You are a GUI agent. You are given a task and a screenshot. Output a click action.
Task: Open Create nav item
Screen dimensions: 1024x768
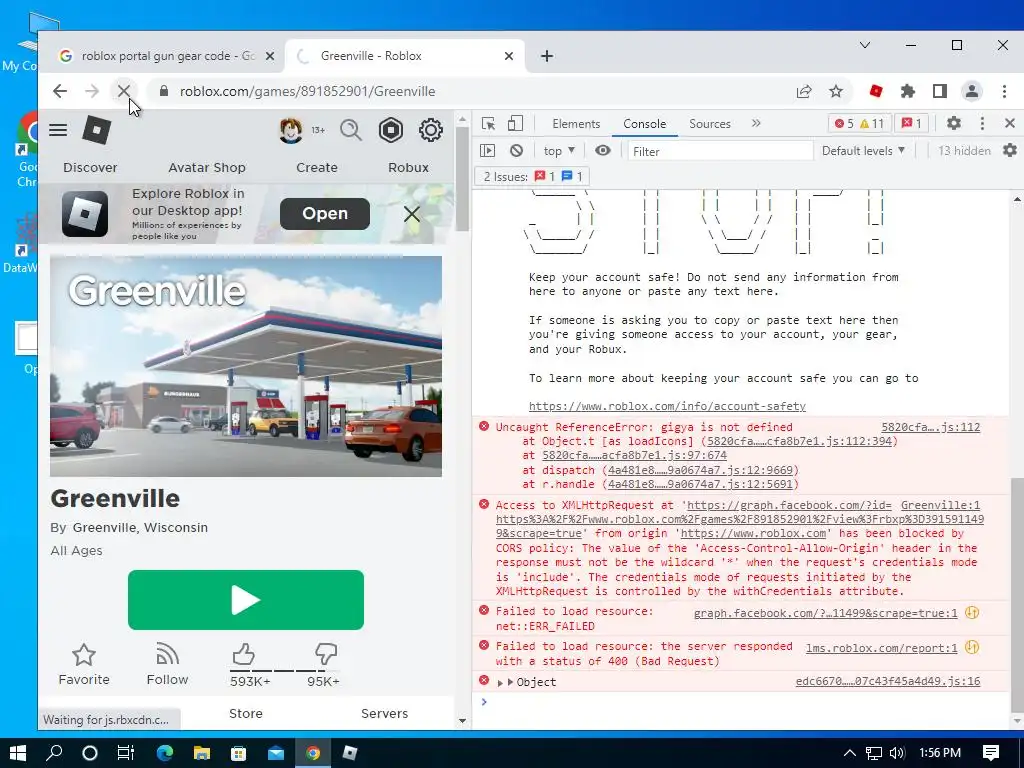point(317,167)
